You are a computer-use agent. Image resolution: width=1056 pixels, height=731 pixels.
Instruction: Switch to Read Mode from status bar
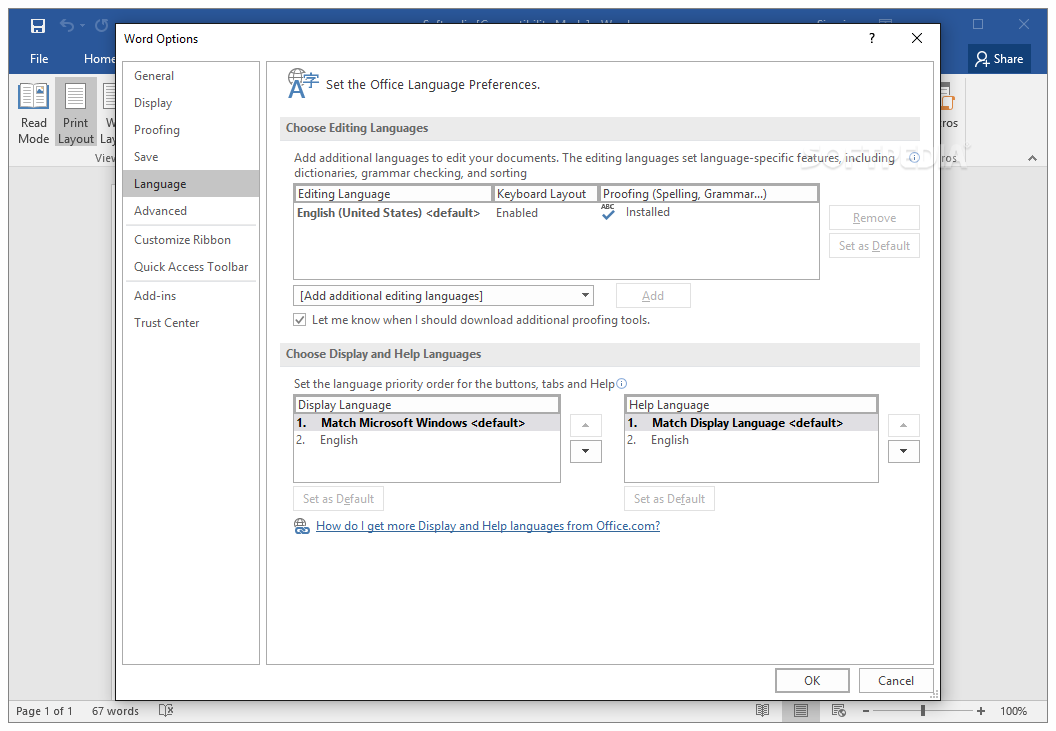pyautogui.click(x=762, y=710)
